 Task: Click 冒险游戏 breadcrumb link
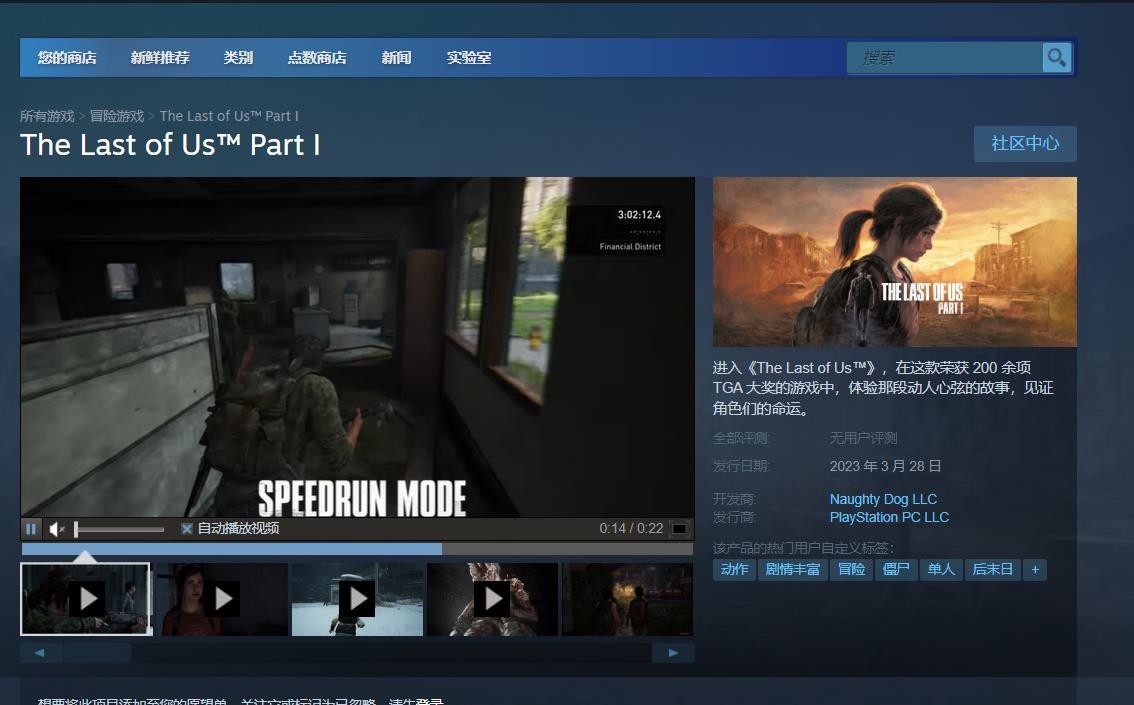tap(116, 116)
